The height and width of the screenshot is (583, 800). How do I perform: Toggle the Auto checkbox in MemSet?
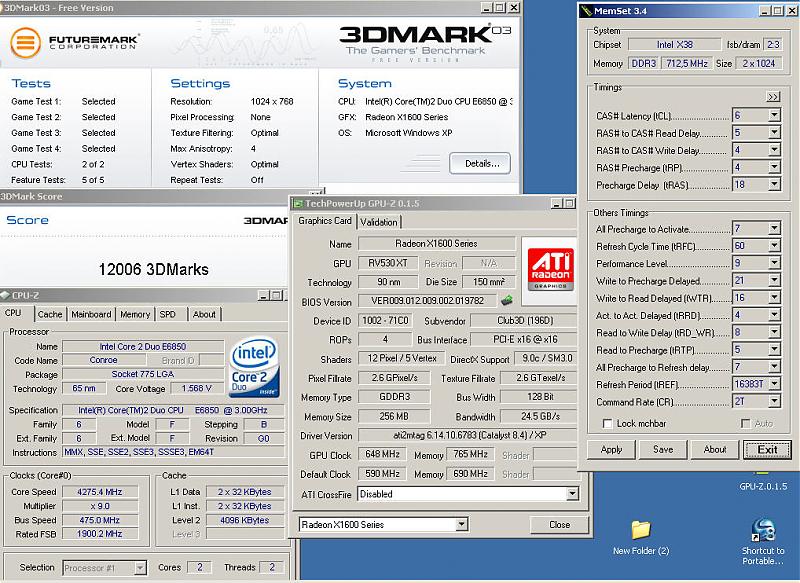pyautogui.click(x=745, y=423)
